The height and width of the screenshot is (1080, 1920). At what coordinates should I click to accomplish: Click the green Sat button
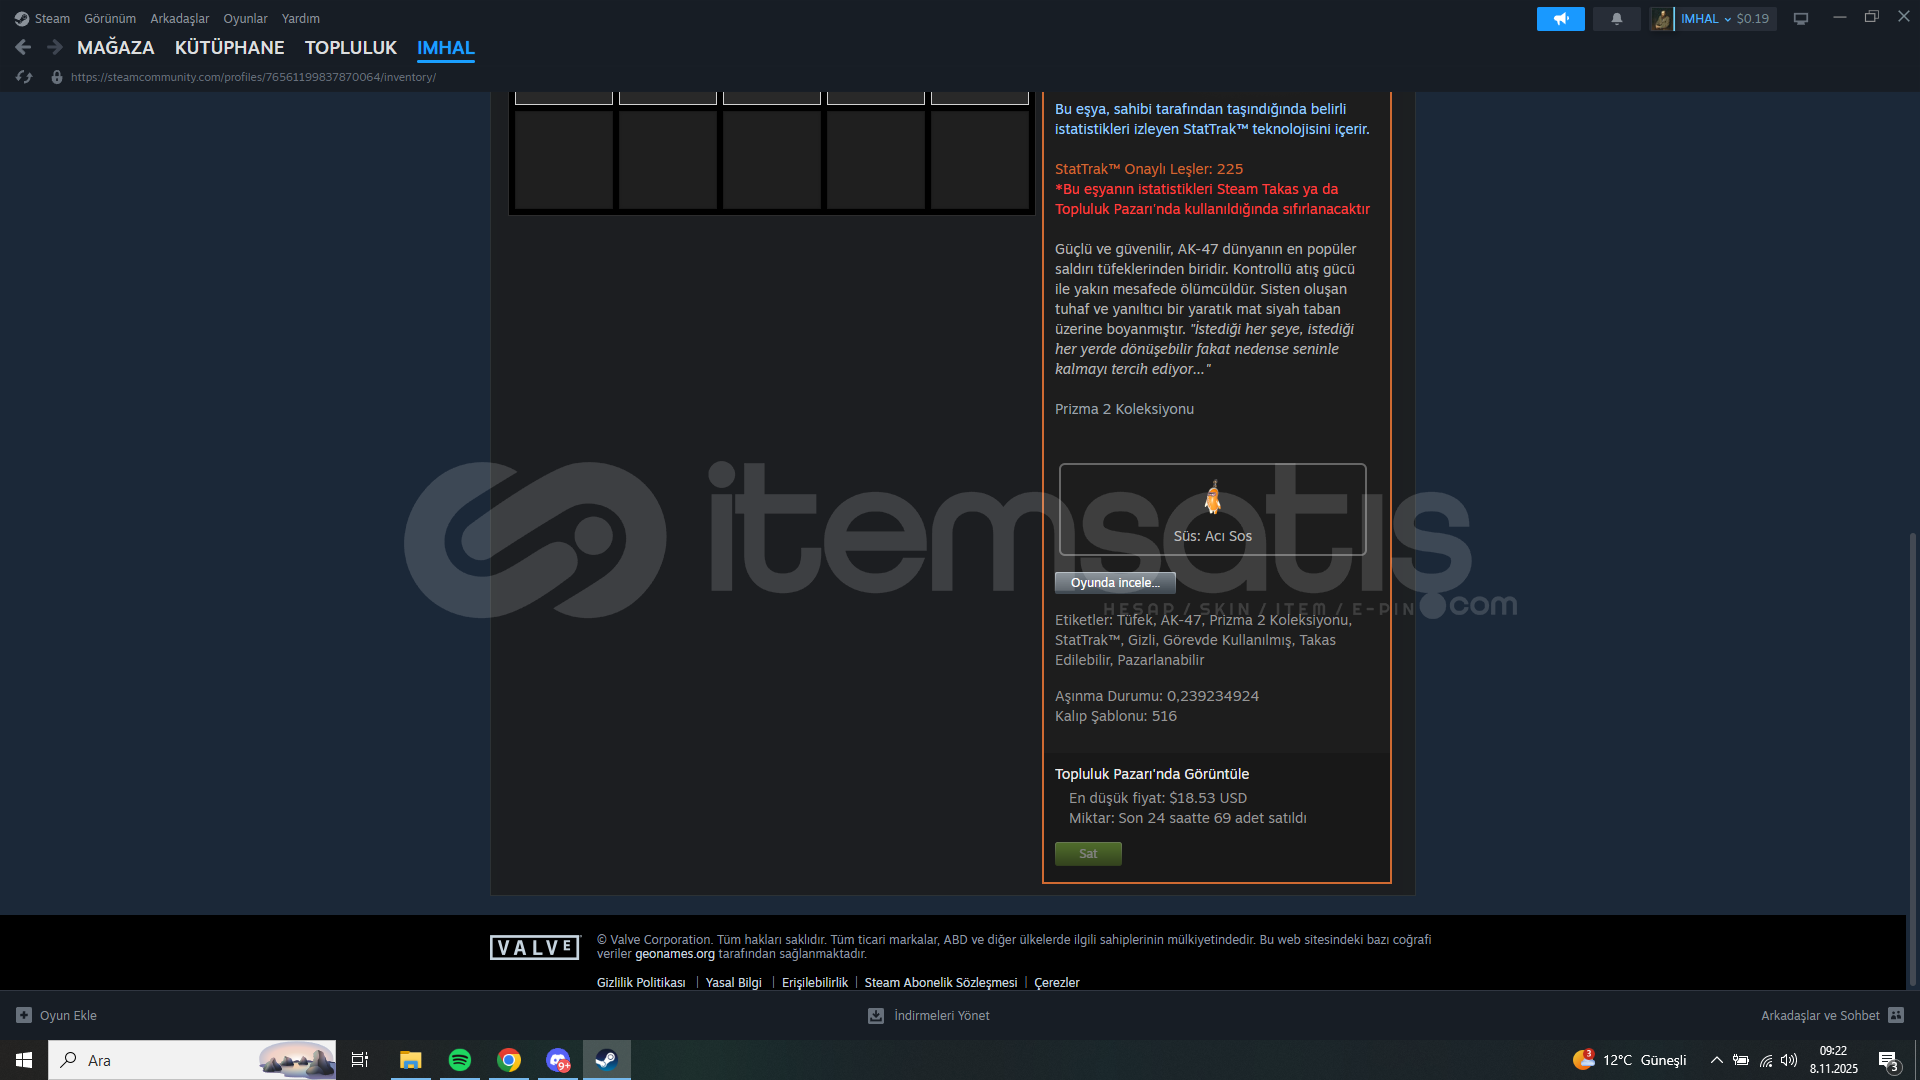pos(1088,854)
